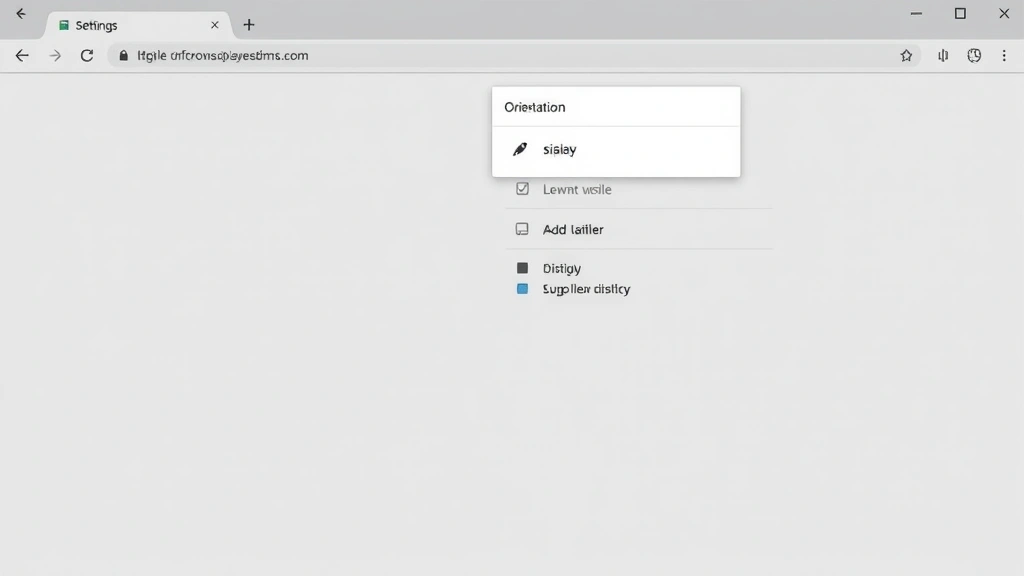Collapse the Add lailer section

pos(572,229)
